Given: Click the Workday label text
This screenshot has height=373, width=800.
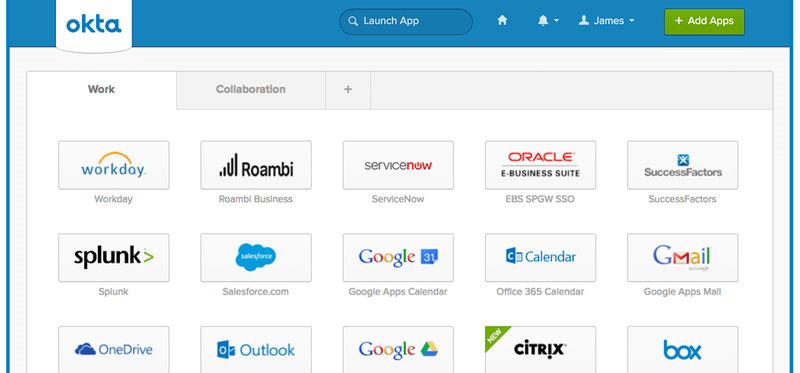Looking at the screenshot, I should click(113, 199).
